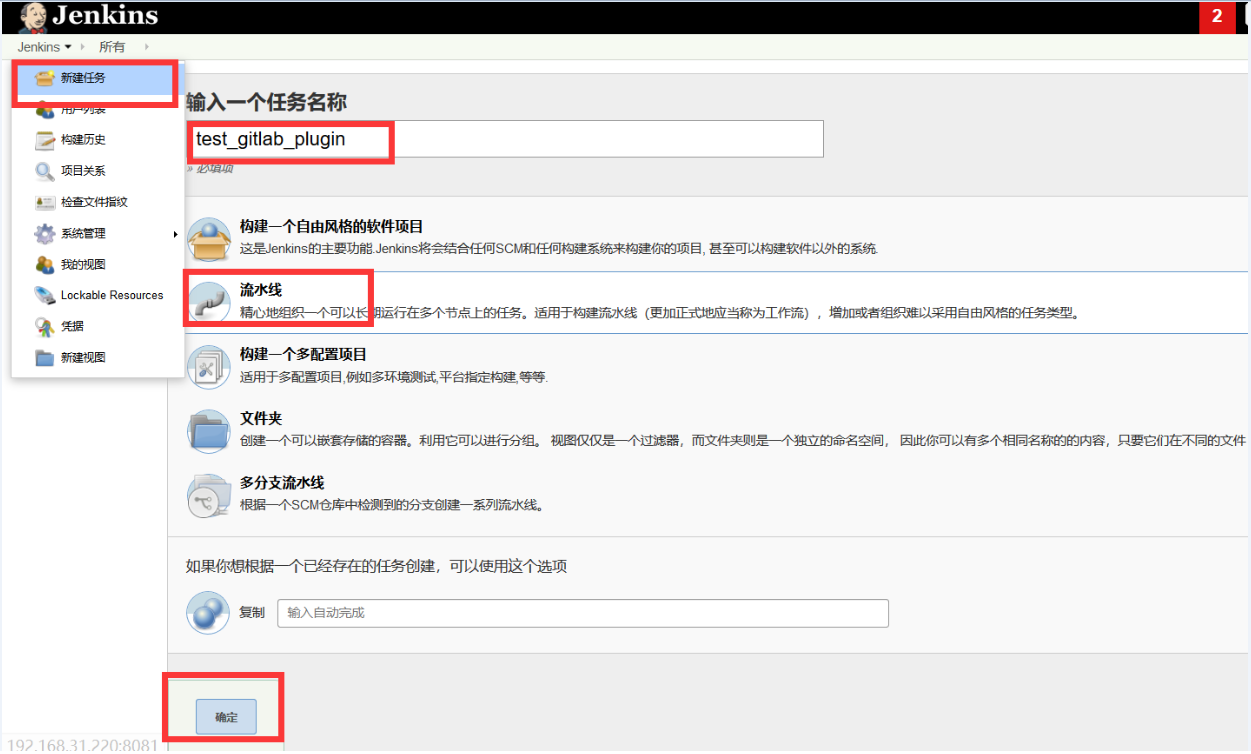Click the freestyle project description text
This screenshot has height=754, width=1251.
(x=560, y=248)
